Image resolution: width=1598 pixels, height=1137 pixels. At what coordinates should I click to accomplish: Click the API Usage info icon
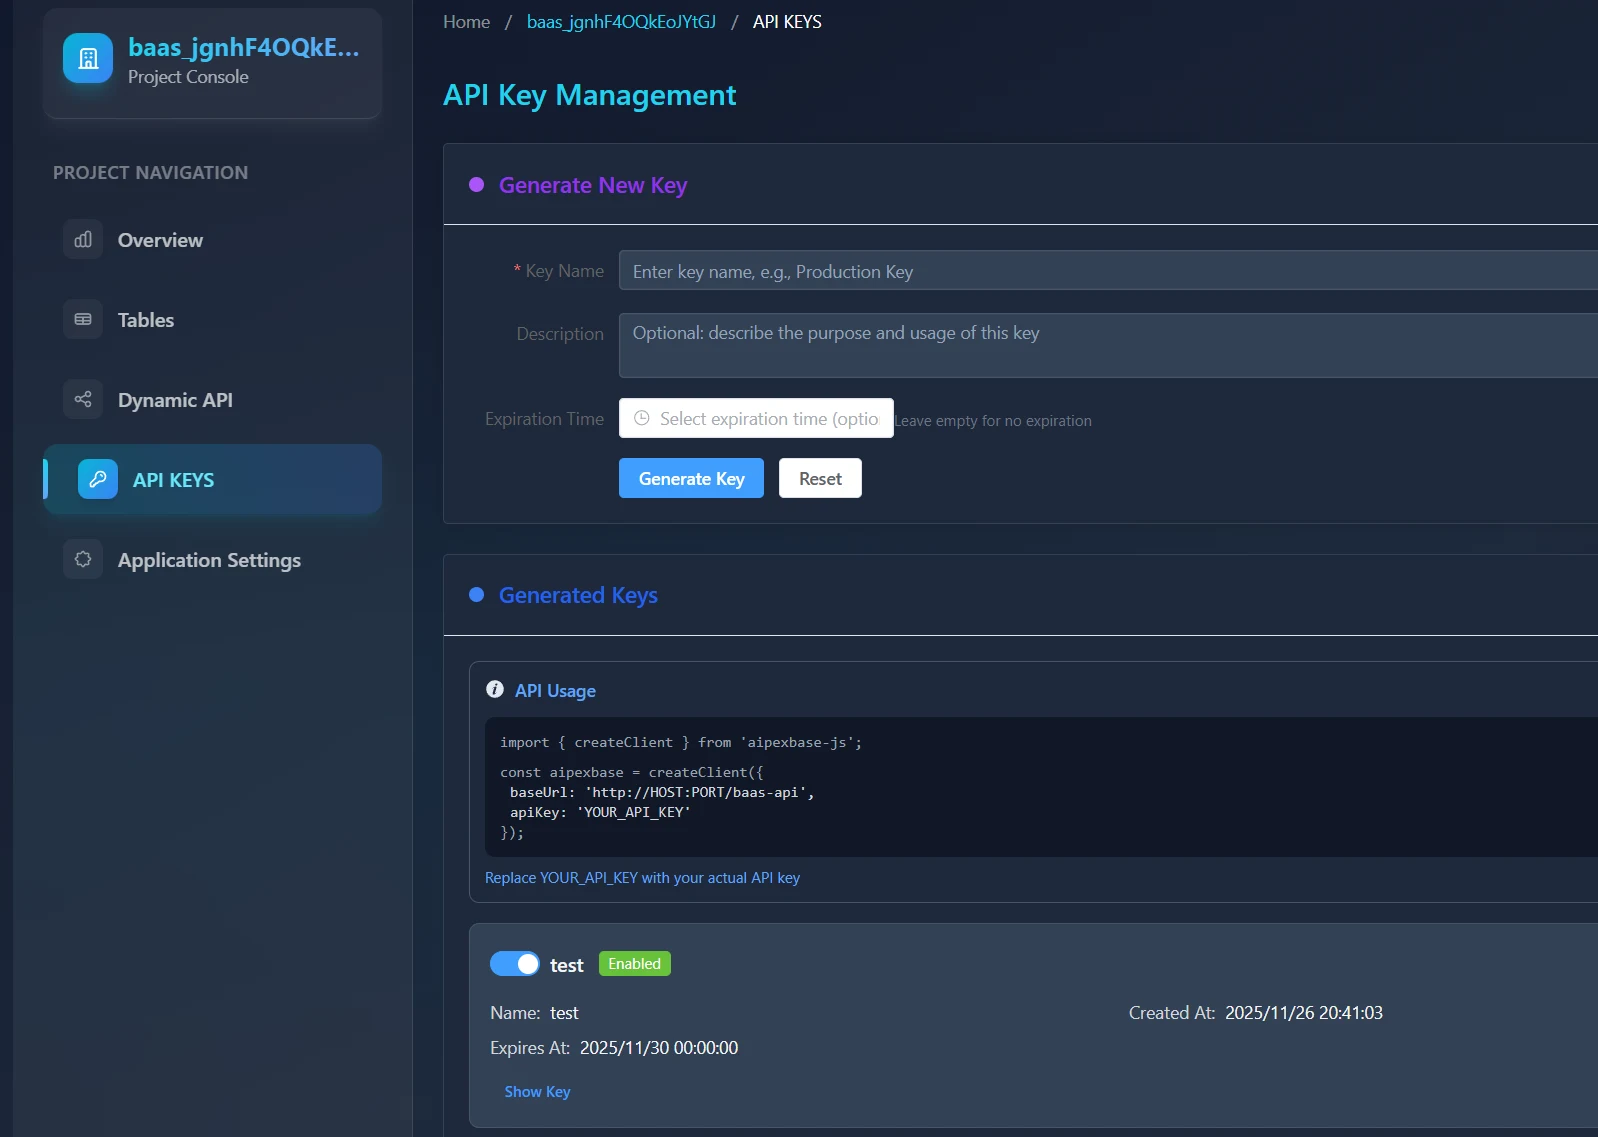coord(495,690)
